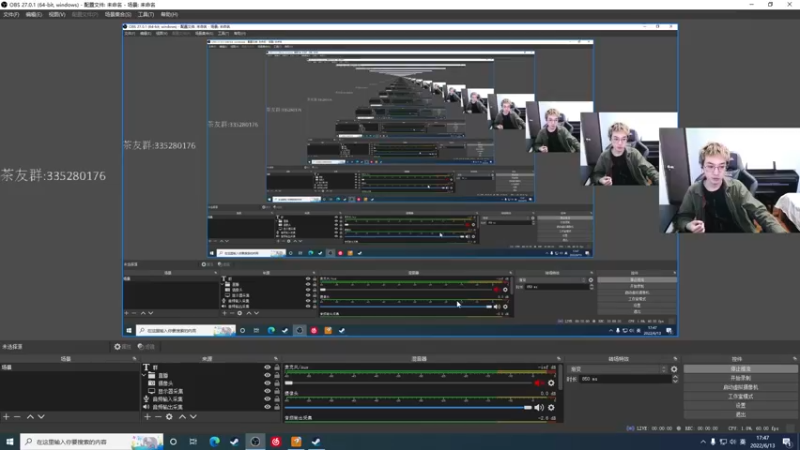Viewport: 800px width, 450px height.
Task: Click Studio Mode button in Controls
Action: tap(740, 396)
